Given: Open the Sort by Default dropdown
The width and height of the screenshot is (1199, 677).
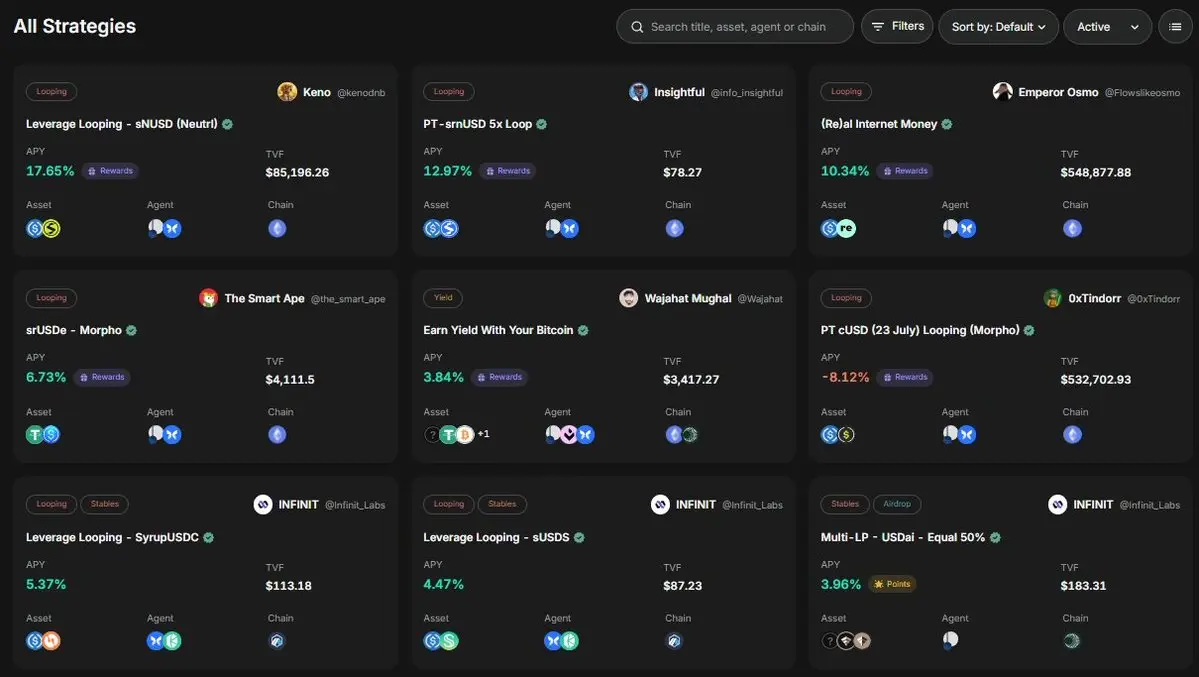Looking at the screenshot, I should click(998, 27).
